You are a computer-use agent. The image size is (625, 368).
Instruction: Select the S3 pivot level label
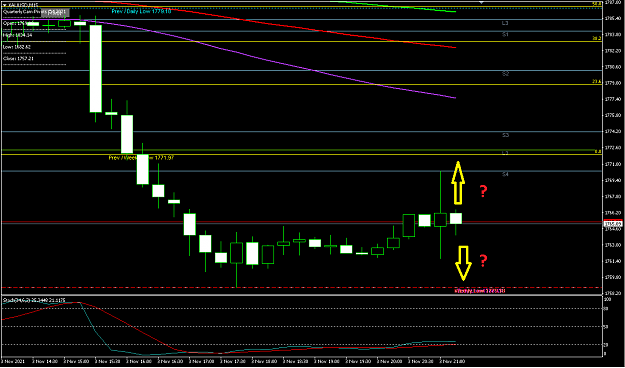(x=505, y=136)
